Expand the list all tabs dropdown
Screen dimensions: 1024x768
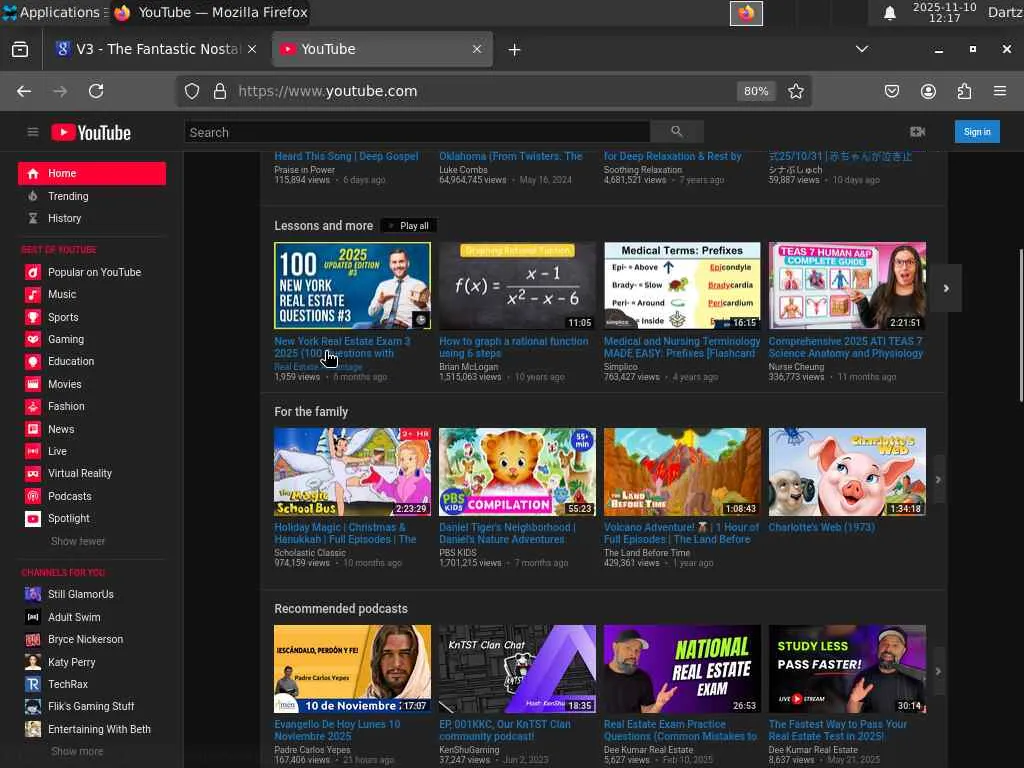point(862,49)
